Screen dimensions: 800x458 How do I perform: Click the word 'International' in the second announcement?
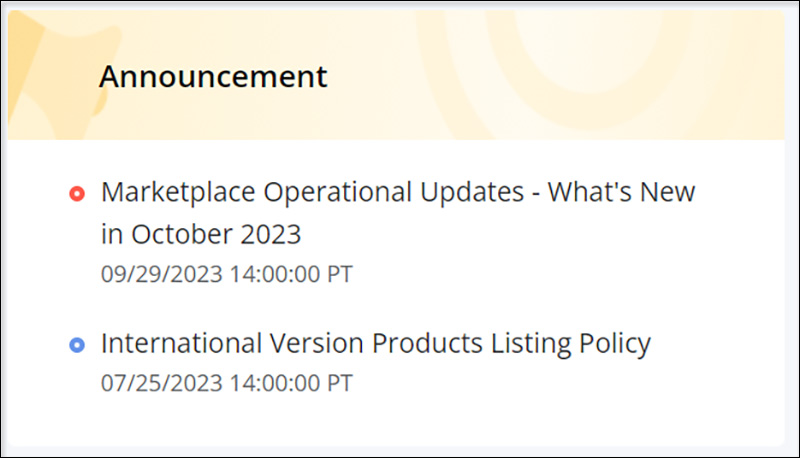click(181, 343)
